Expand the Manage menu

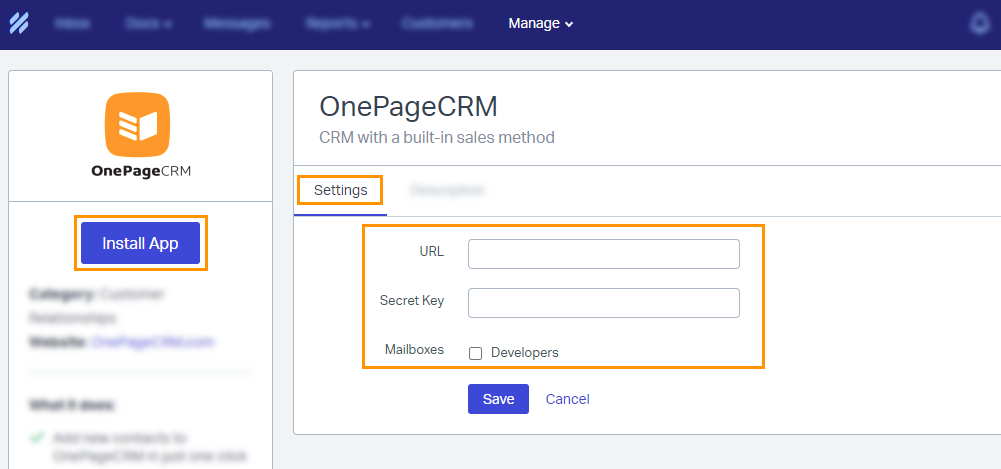(541, 24)
